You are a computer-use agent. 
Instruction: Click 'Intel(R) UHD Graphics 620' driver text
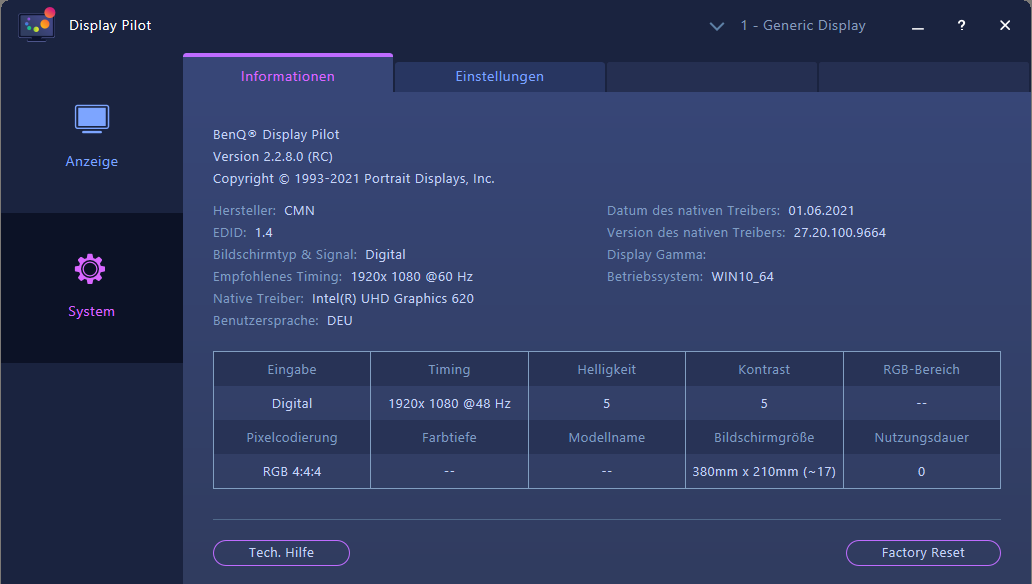392,299
